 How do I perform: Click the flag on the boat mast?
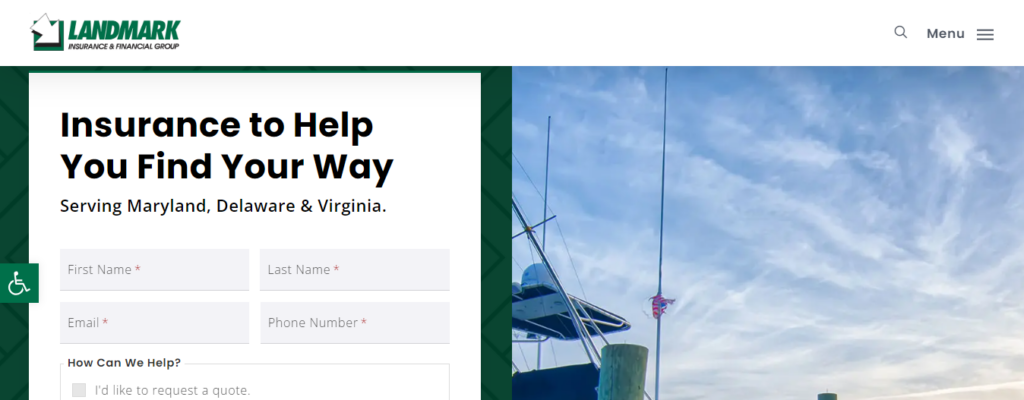point(660,305)
